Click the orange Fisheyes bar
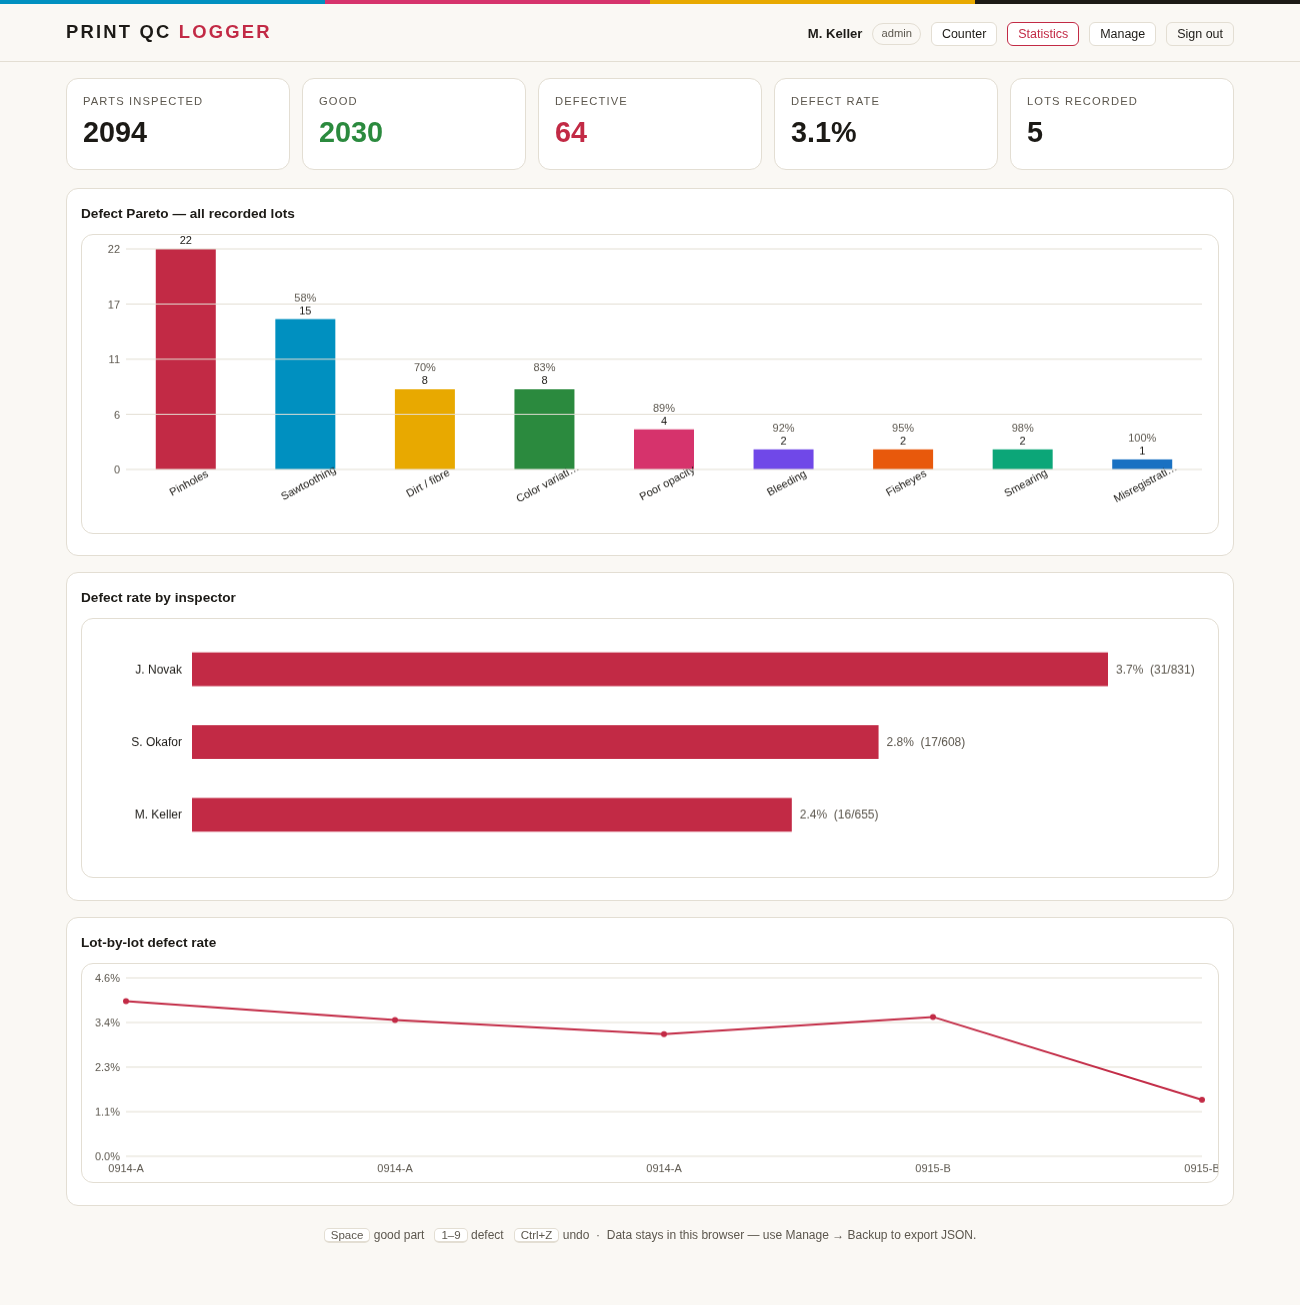The height and width of the screenshot is (1305, 1300). [x=903, y=459]
